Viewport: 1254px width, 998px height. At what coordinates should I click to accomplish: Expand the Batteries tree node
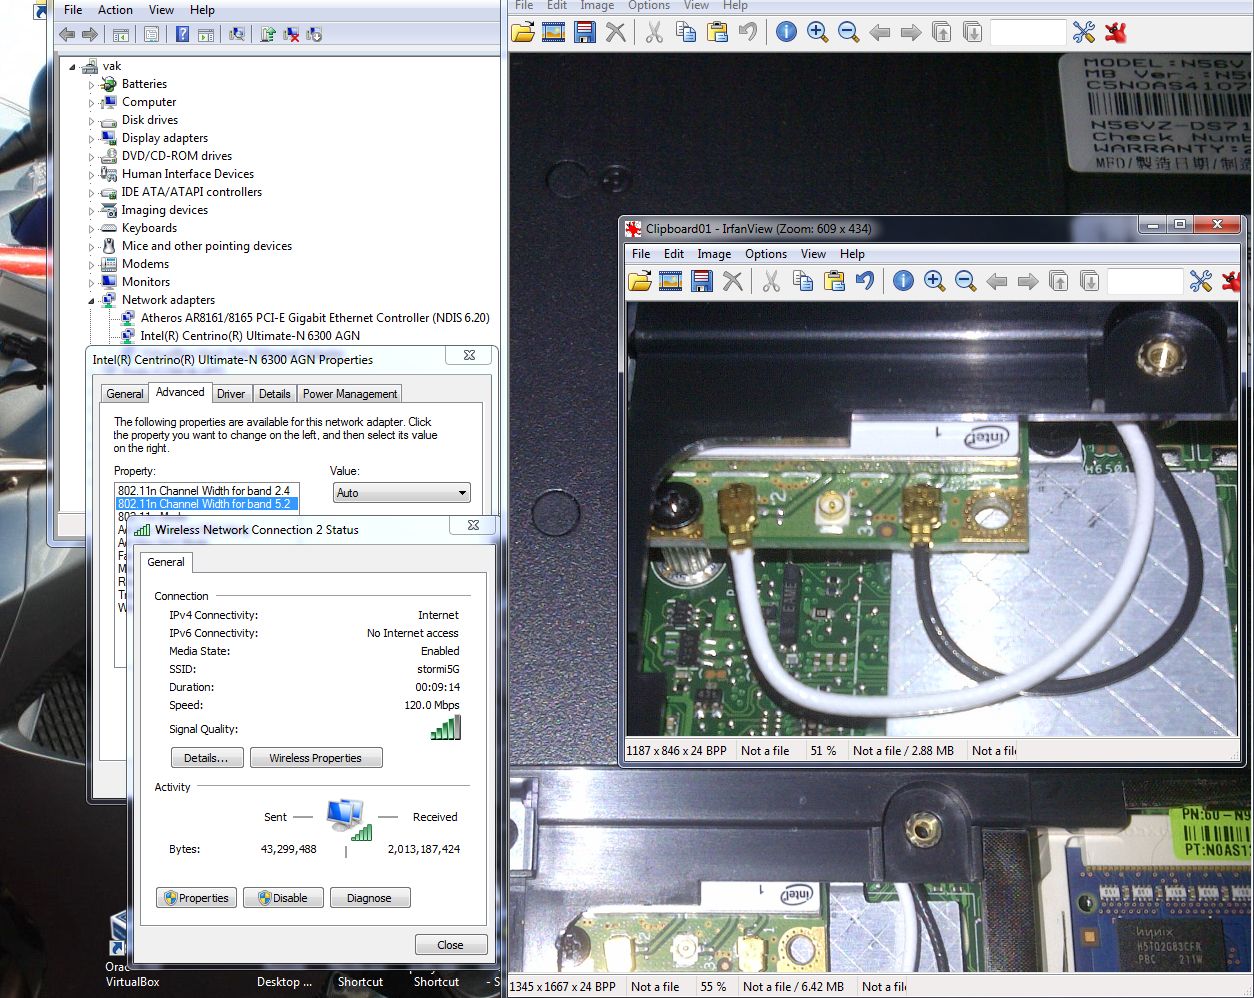(x=91, y=85)
